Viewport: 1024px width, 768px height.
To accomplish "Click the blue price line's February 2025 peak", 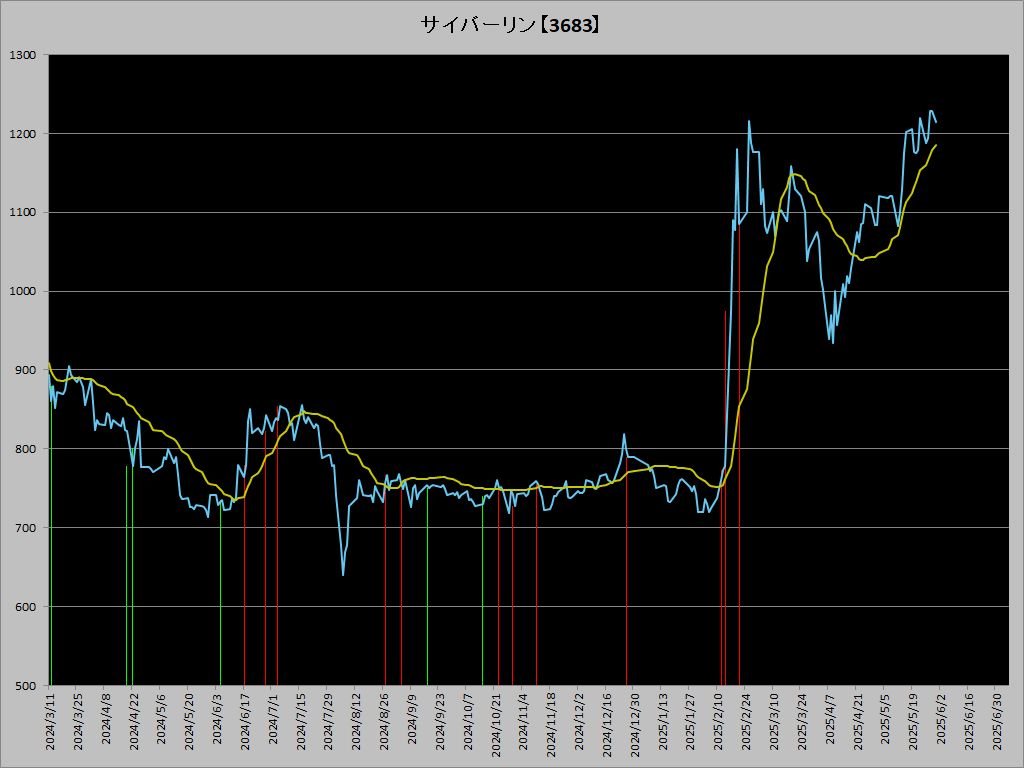I will tap(748, 121).
